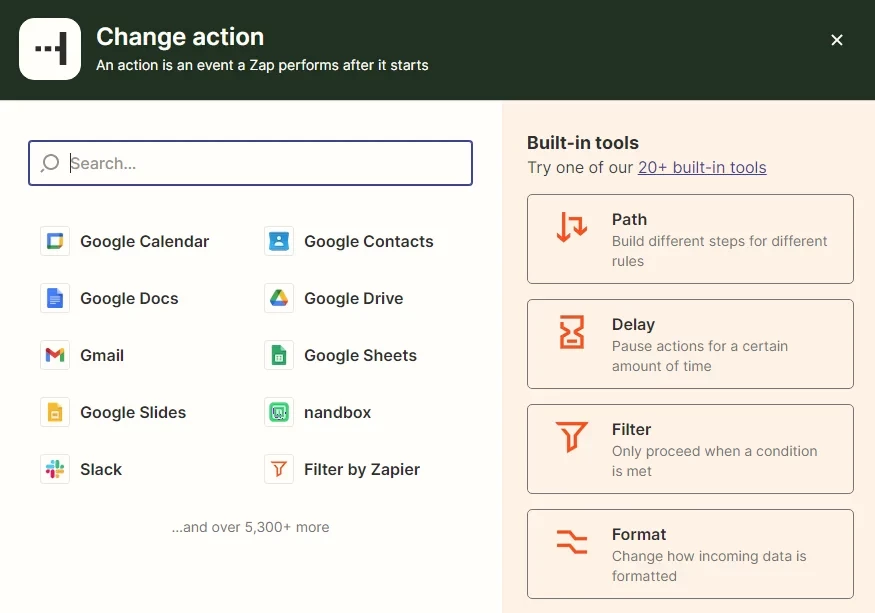Open the Format built-in tool card
The height and width of the screenshot is (613, 875).
tap(690, 554)
